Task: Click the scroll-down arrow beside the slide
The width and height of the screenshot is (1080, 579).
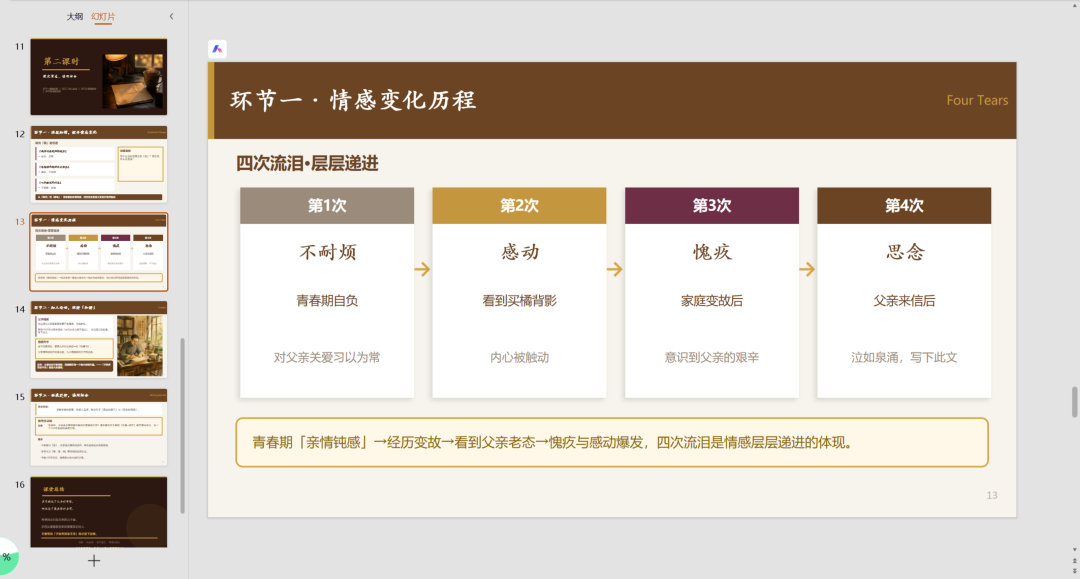Action: tap(1074, 549)
